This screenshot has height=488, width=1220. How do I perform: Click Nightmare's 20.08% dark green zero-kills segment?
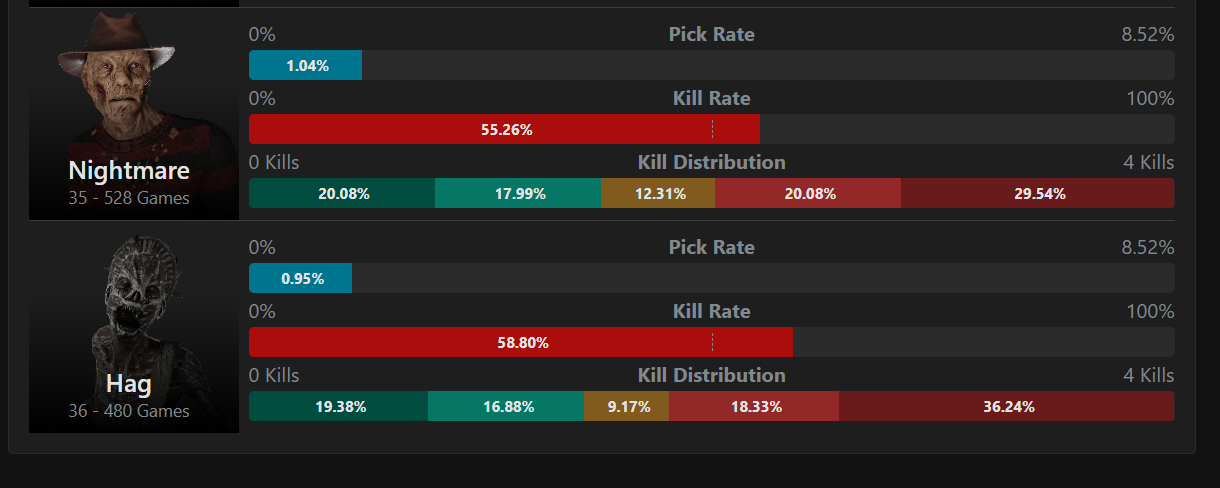point(342,193)
